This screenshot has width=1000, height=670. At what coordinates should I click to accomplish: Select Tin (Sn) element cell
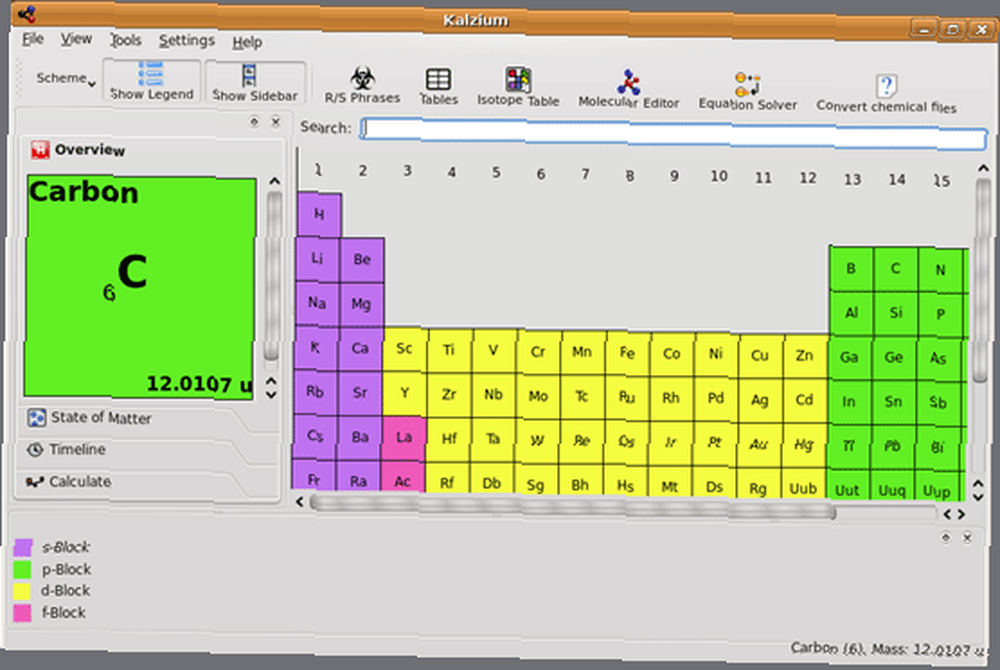[x=893, y=402]
